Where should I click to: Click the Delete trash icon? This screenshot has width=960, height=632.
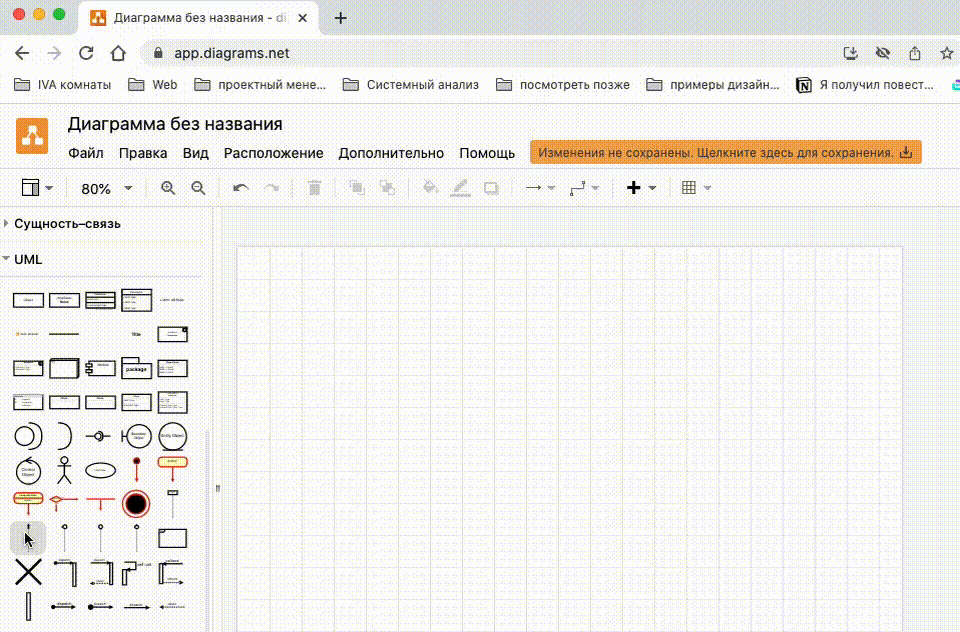click(315, 188)
